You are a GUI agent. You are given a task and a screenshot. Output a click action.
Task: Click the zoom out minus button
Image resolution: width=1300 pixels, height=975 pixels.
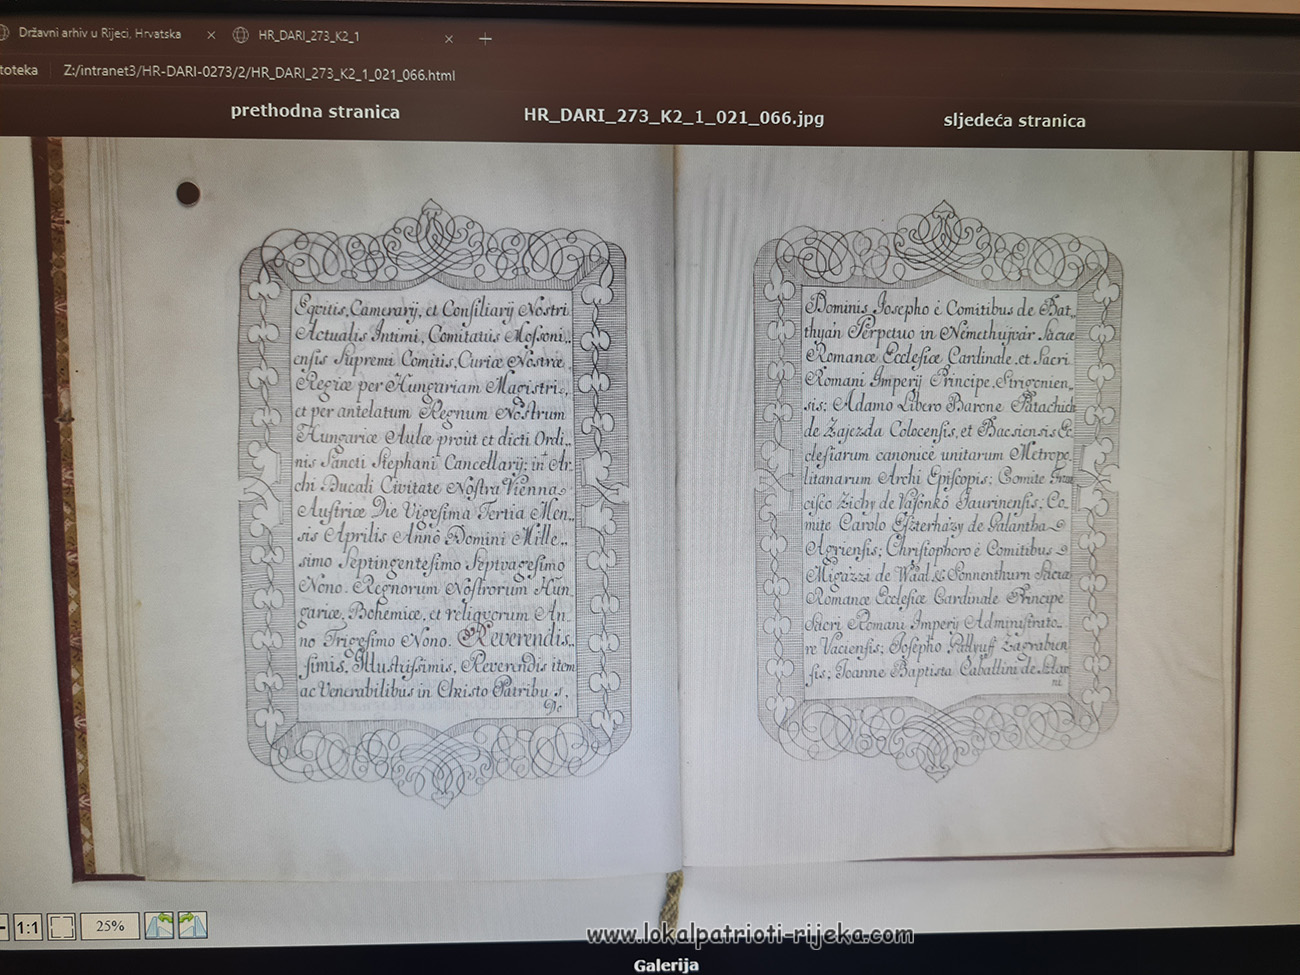point(3,927)
